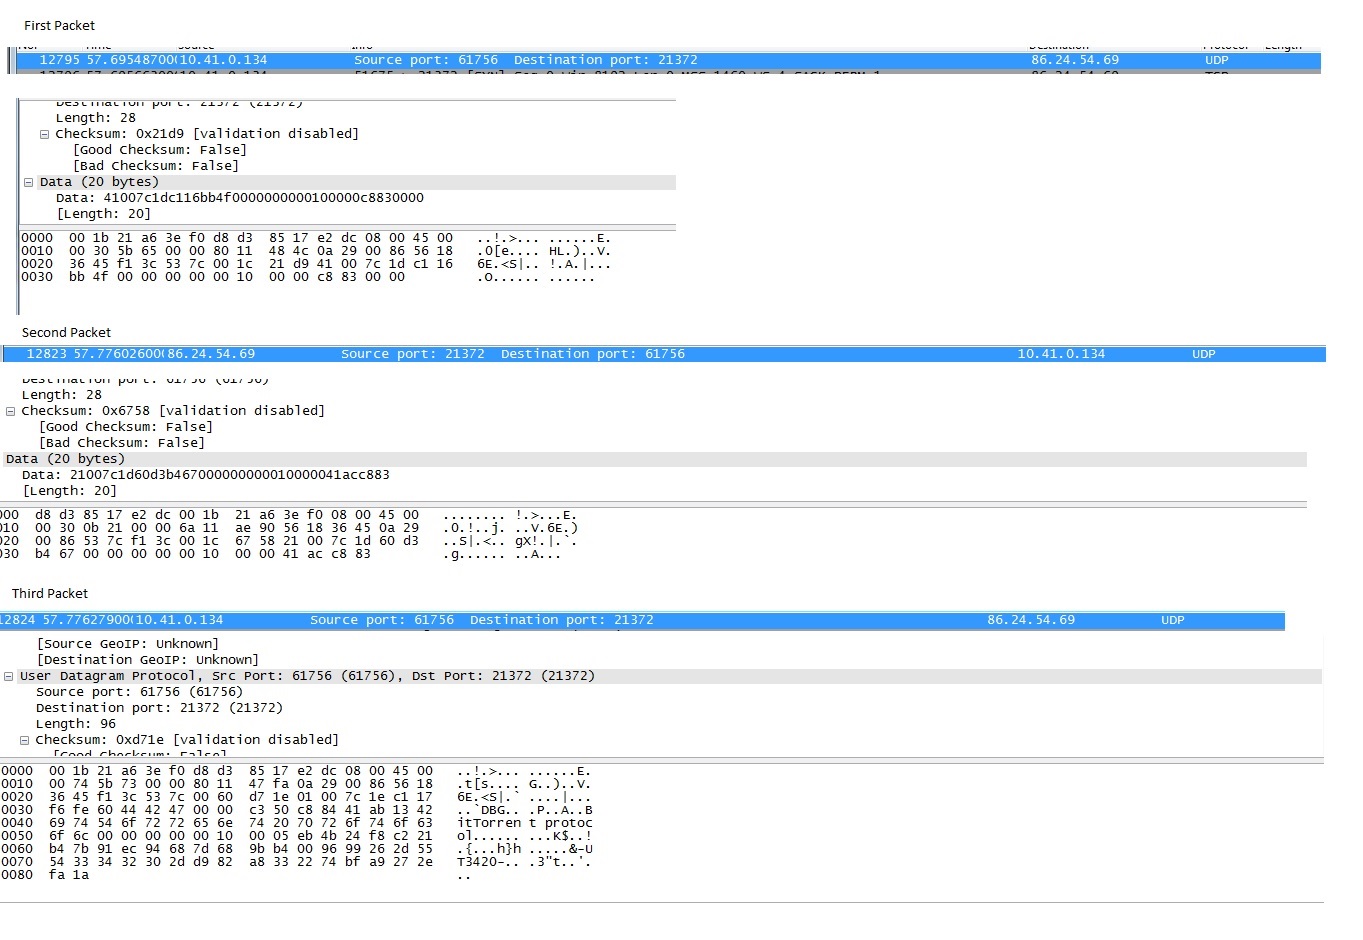Collapse the Checksum: 0x6758 tree node

pos(11,411)
